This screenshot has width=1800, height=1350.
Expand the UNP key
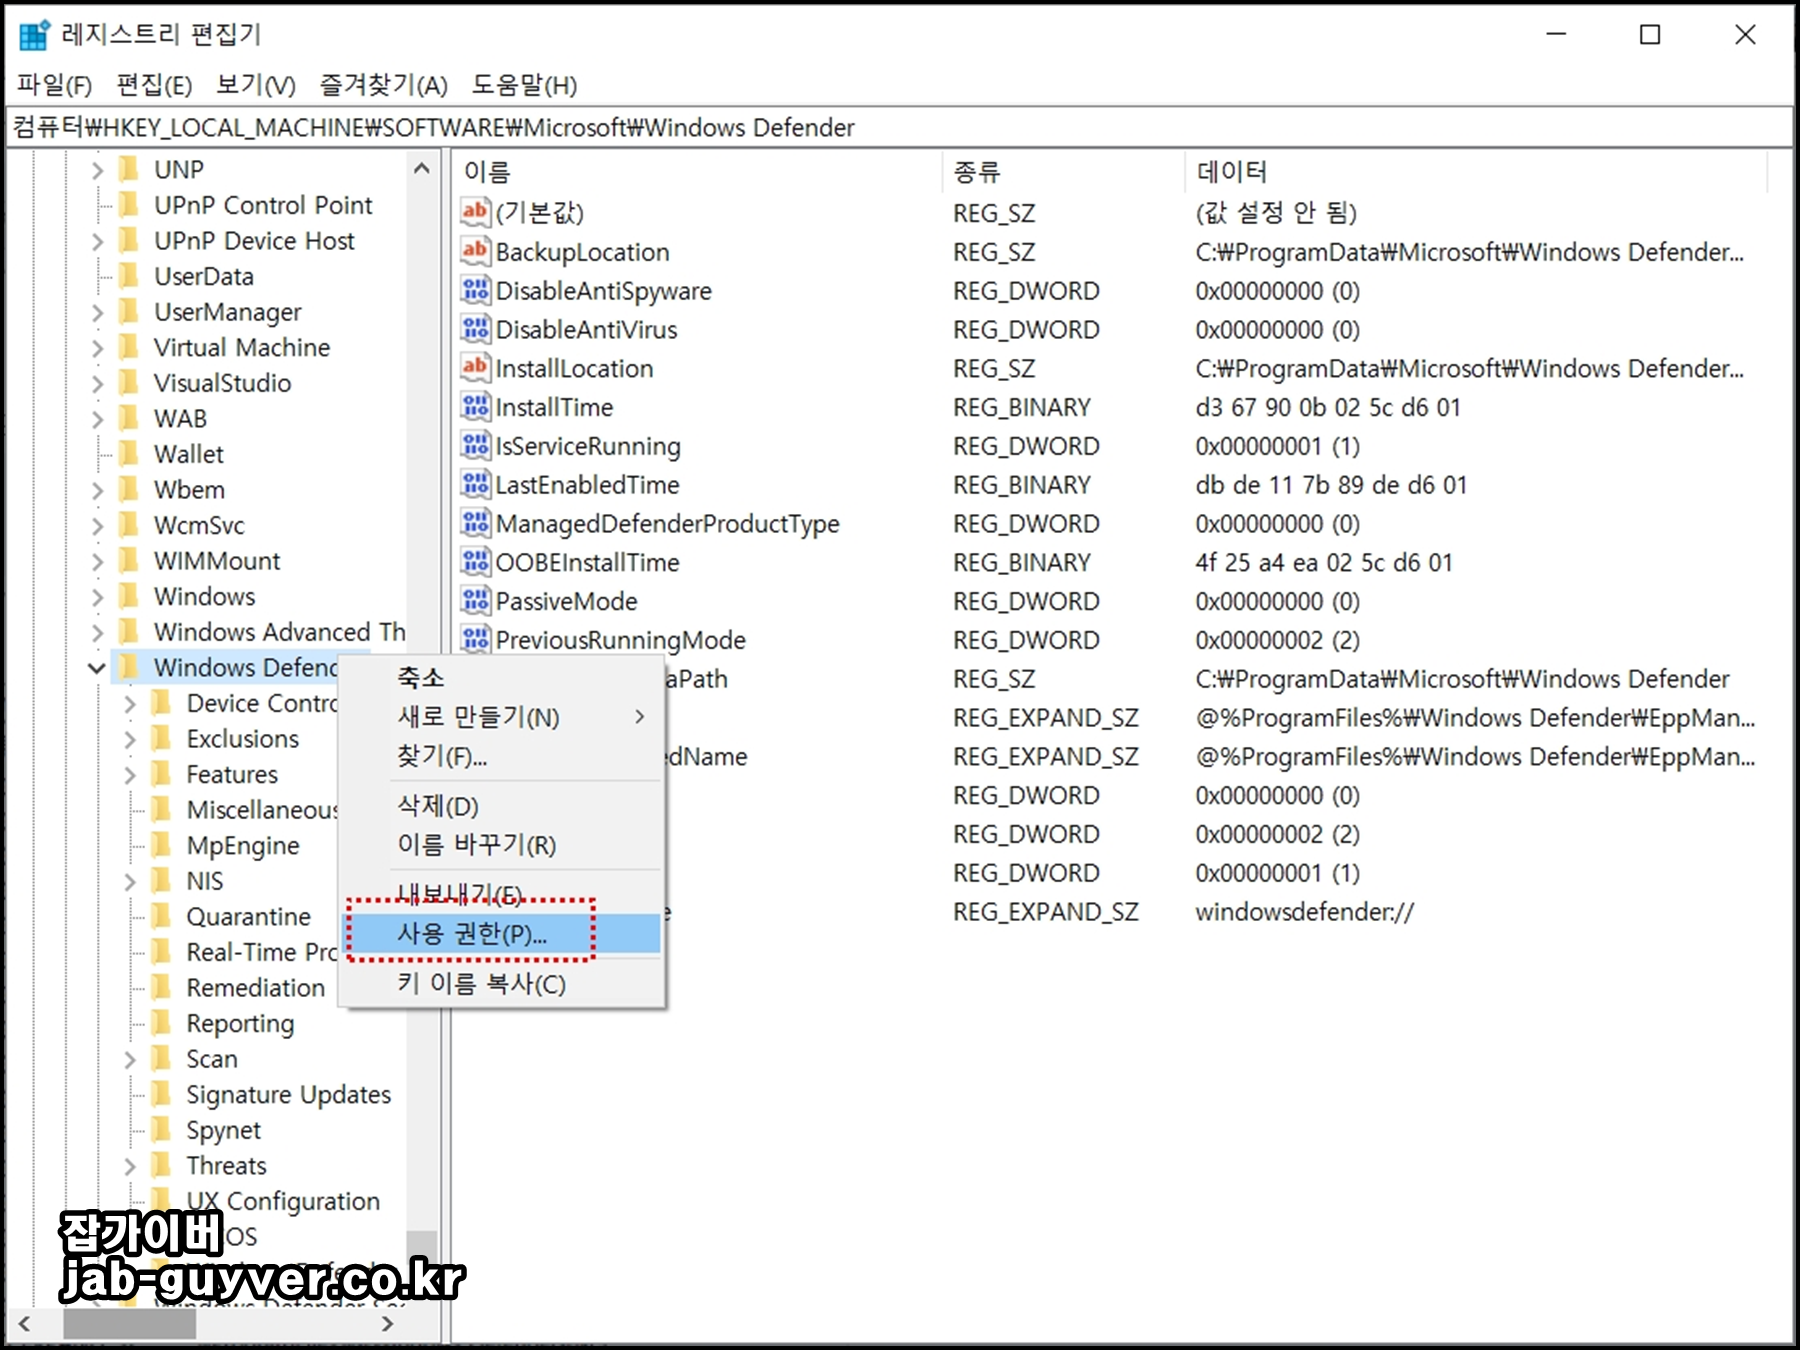click(97, 170)
